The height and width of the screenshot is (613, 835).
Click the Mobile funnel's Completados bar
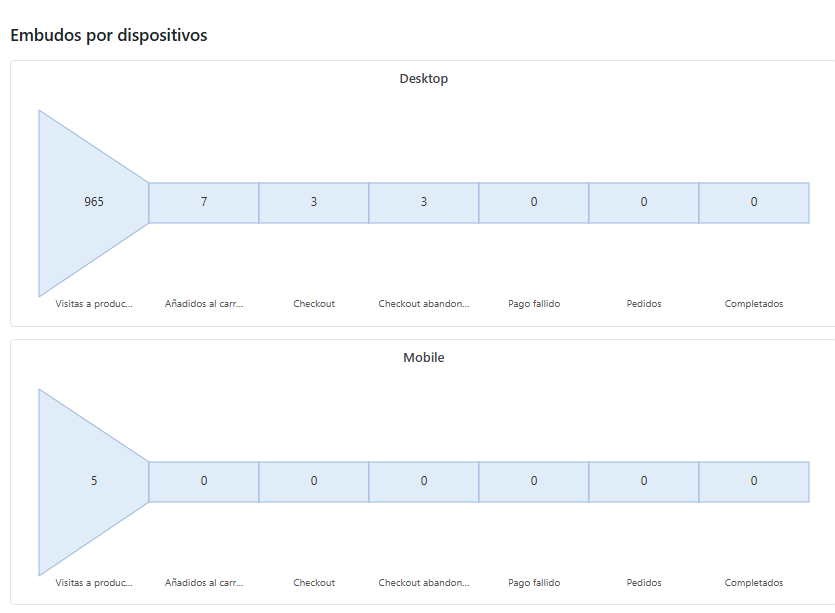pos(754,481)
